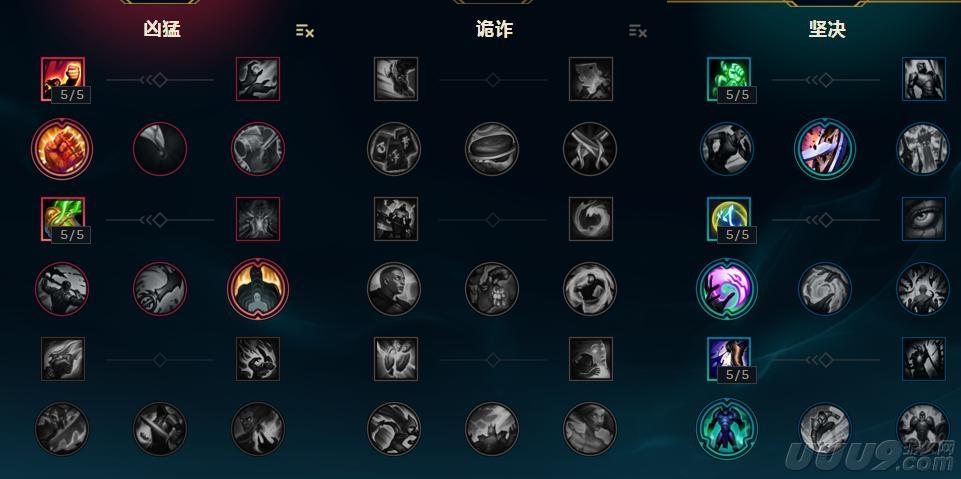961x479 pixels.
Task: Click the blade slash mastery selected in 坚决
Action: point(824,149)
